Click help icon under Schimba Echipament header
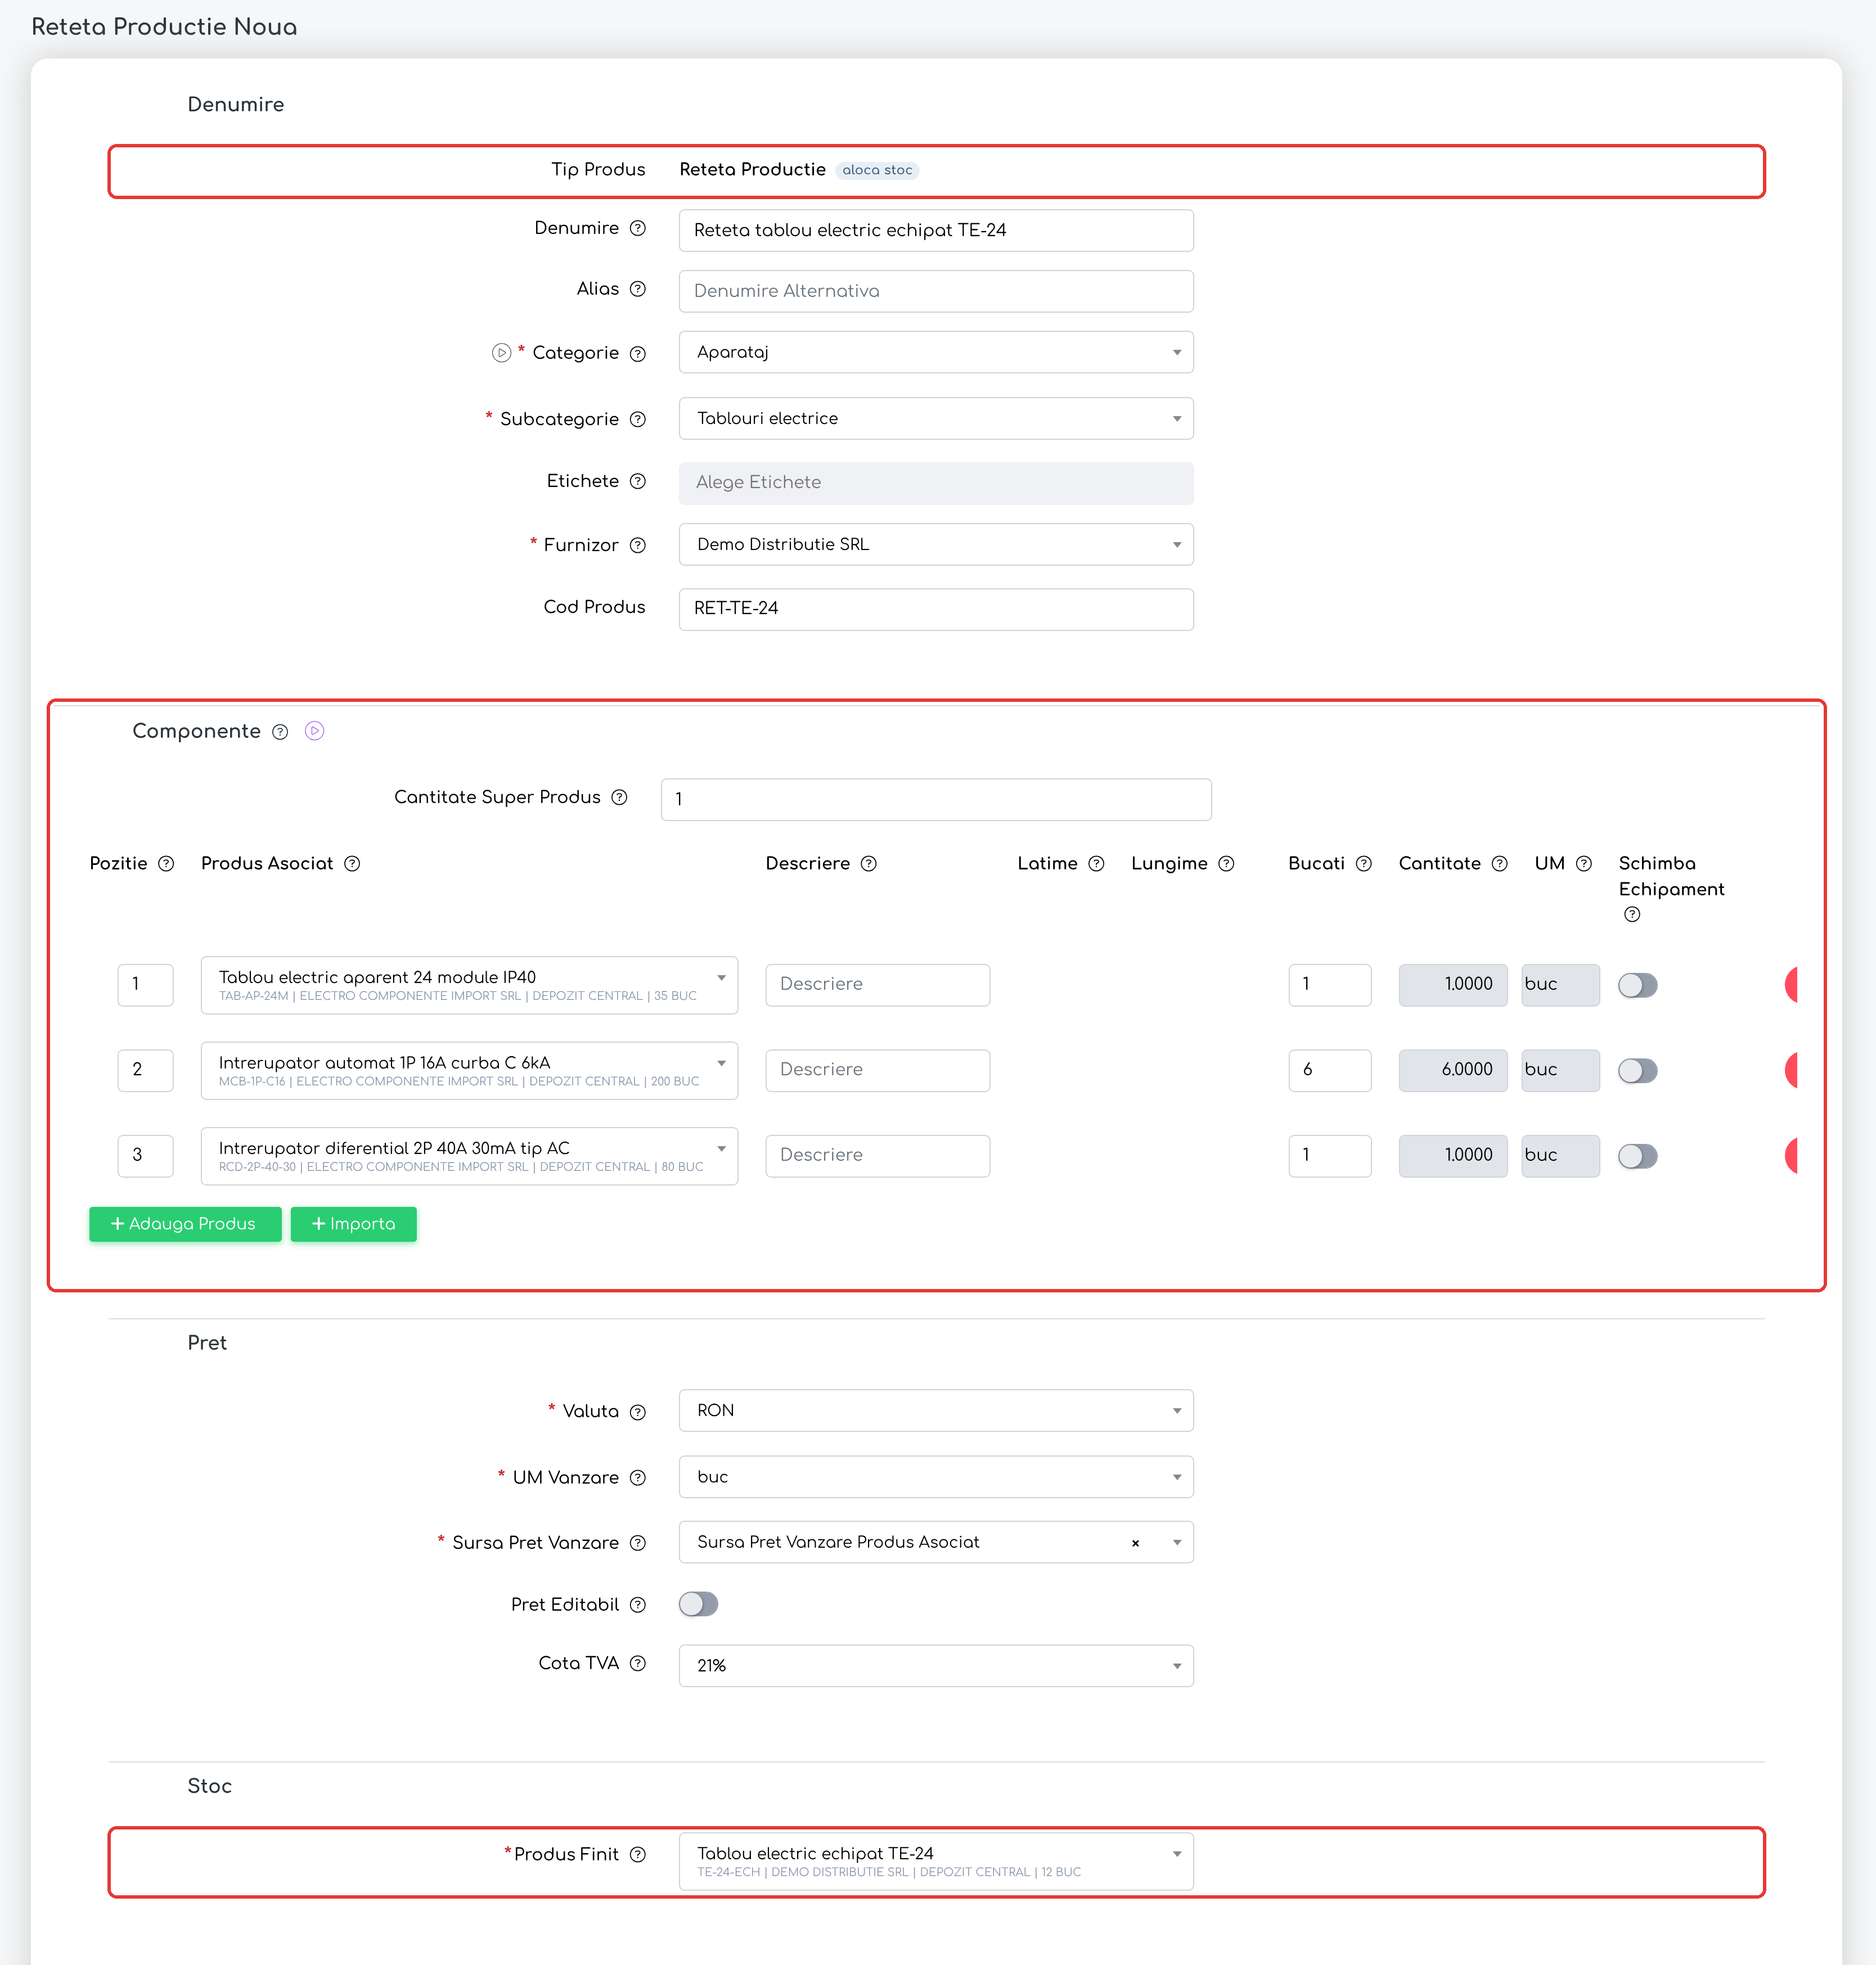The width and height of the screenshot is (1876, 1965). tap(1632, 914)
